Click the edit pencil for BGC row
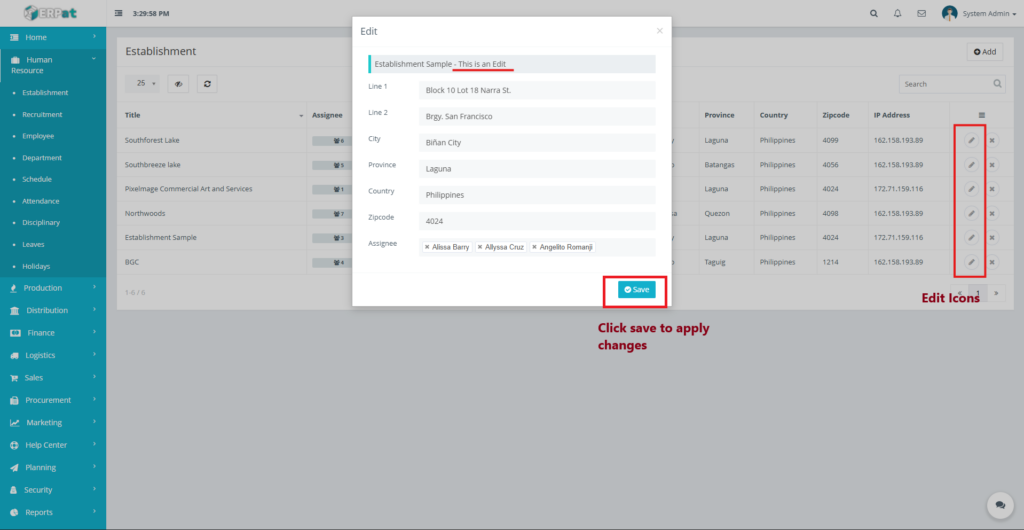1024x530 pixels. tap(971, 262)
